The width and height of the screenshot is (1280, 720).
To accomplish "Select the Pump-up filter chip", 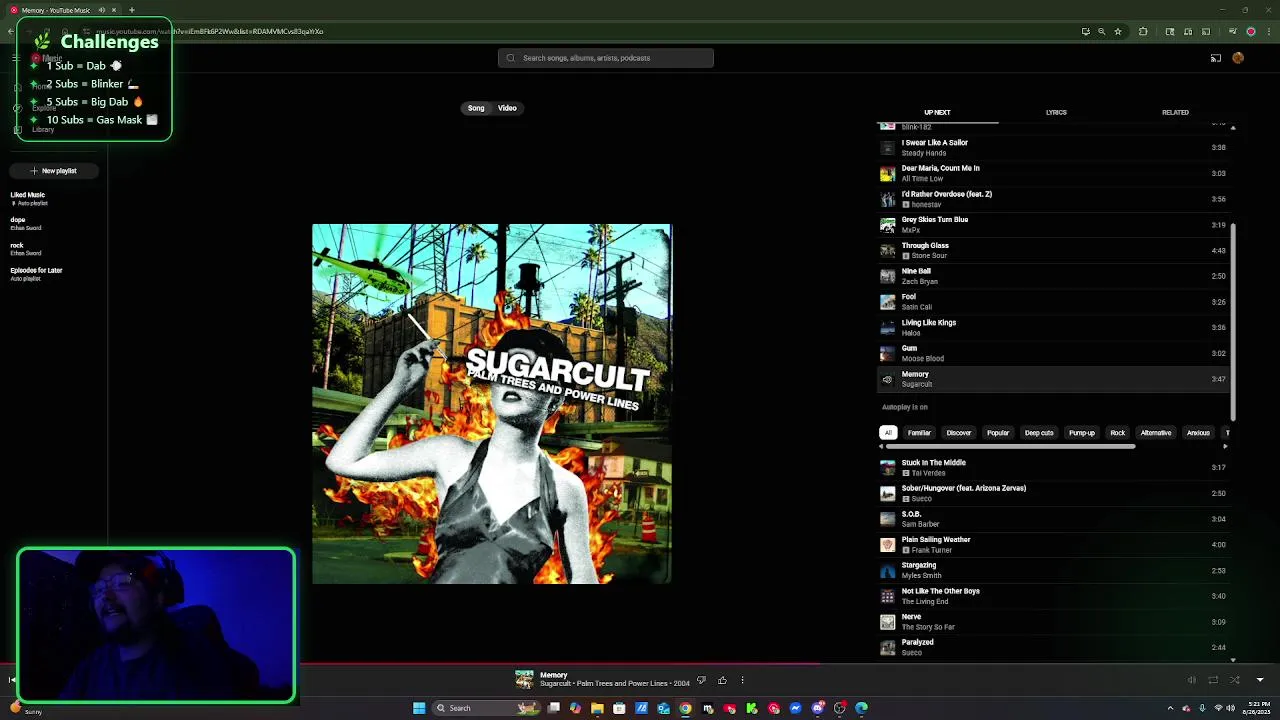I will pyautogui.click(x=1082, y=433).
